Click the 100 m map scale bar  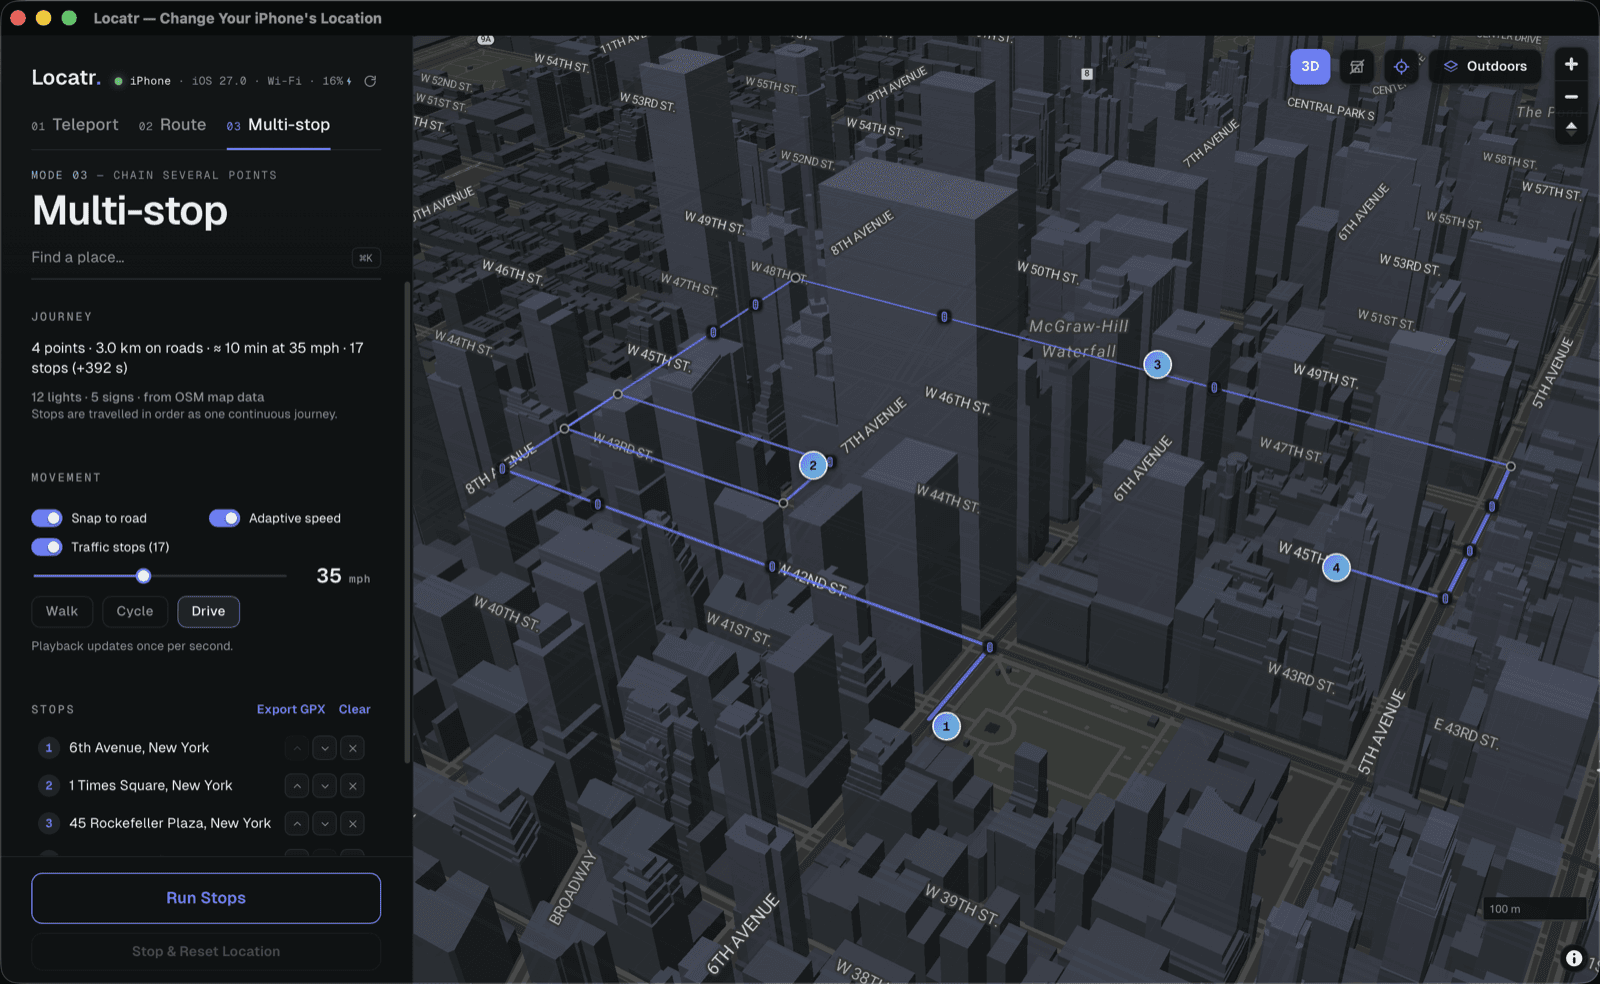(1535, 908)
